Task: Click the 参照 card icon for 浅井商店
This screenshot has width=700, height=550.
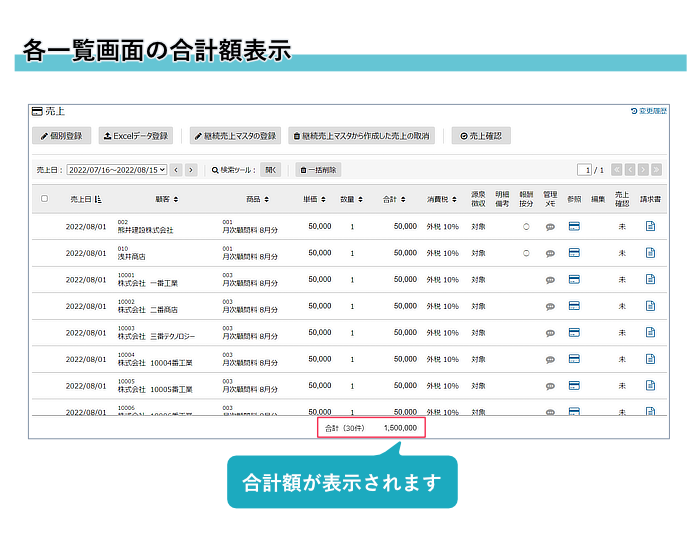Action: [x=574, y=253]
